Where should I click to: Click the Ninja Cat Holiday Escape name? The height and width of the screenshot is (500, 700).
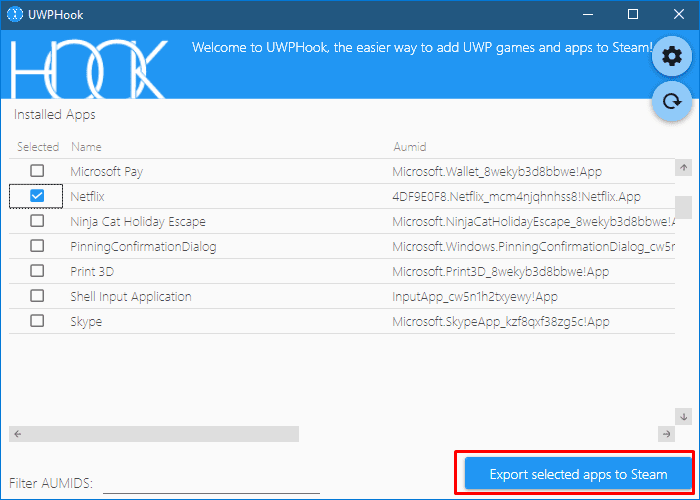click(138, 221)
